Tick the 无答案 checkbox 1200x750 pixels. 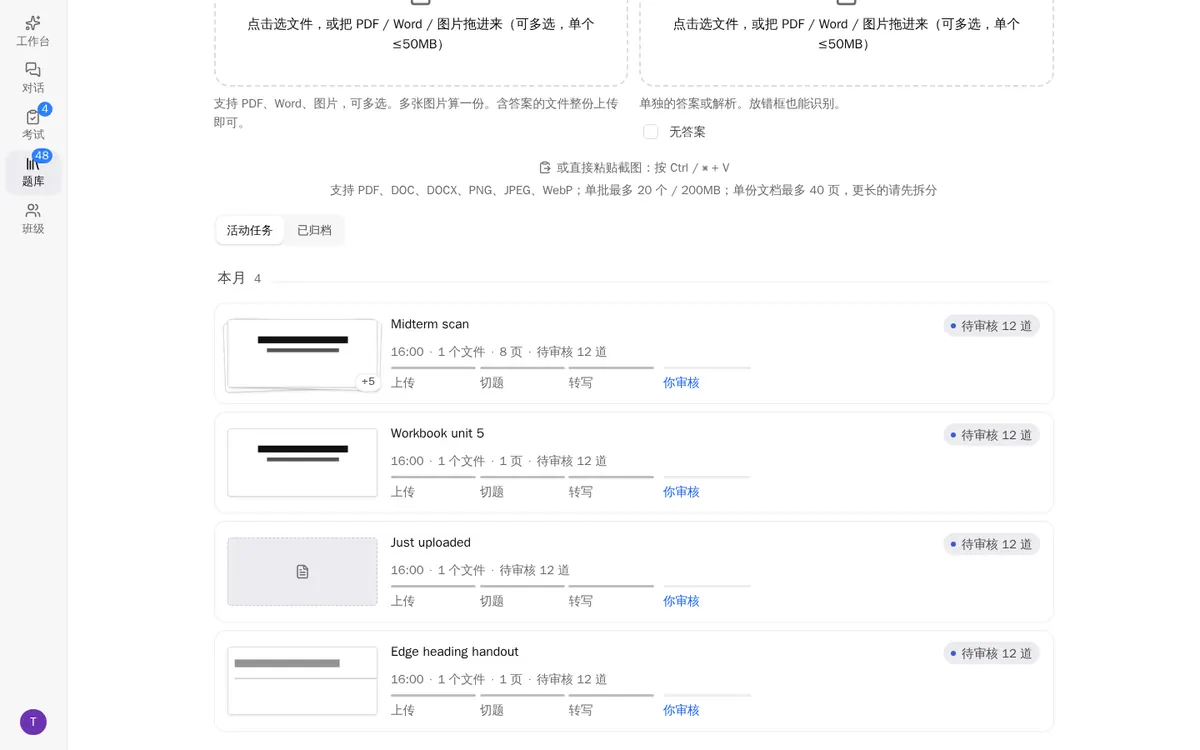coord(651,132)
